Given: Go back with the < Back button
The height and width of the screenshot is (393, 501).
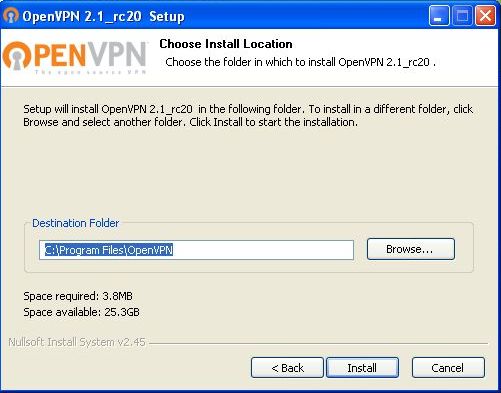Looking at the screenshot, I should coord(287,368).
